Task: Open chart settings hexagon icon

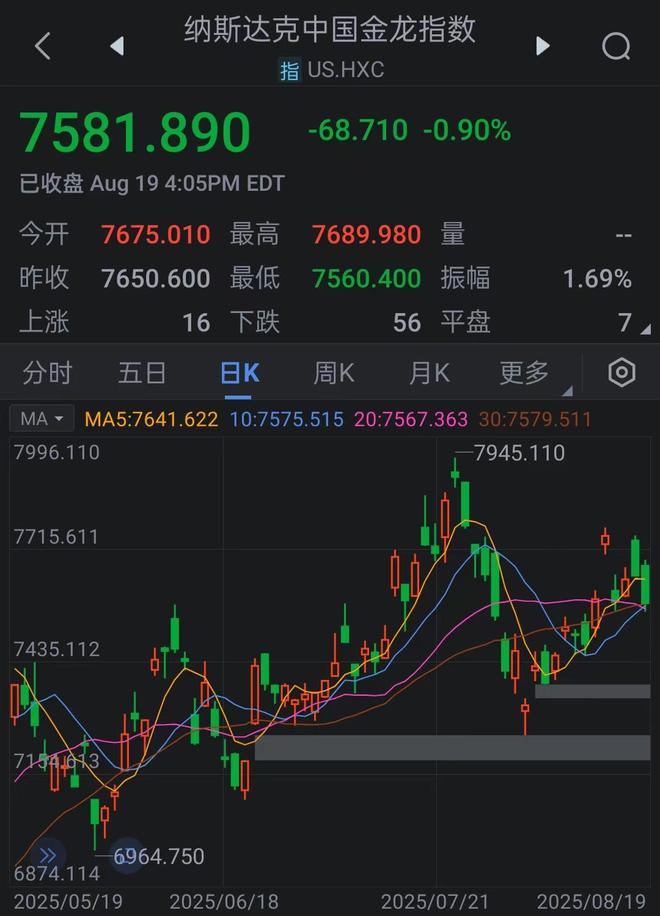Action: click(621, 373)
